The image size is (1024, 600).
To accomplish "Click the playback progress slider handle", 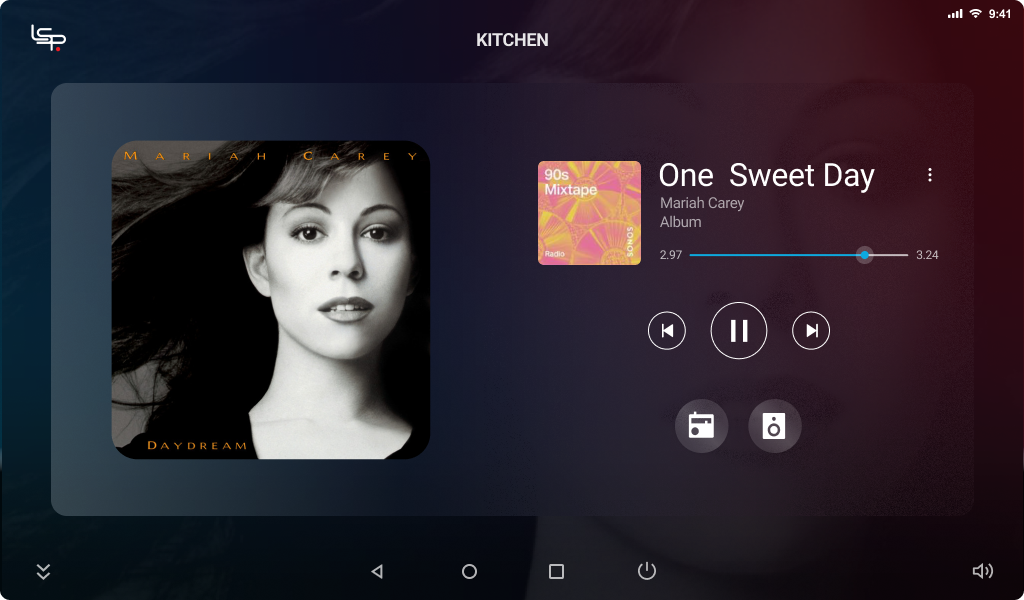I will pos(865,255).
